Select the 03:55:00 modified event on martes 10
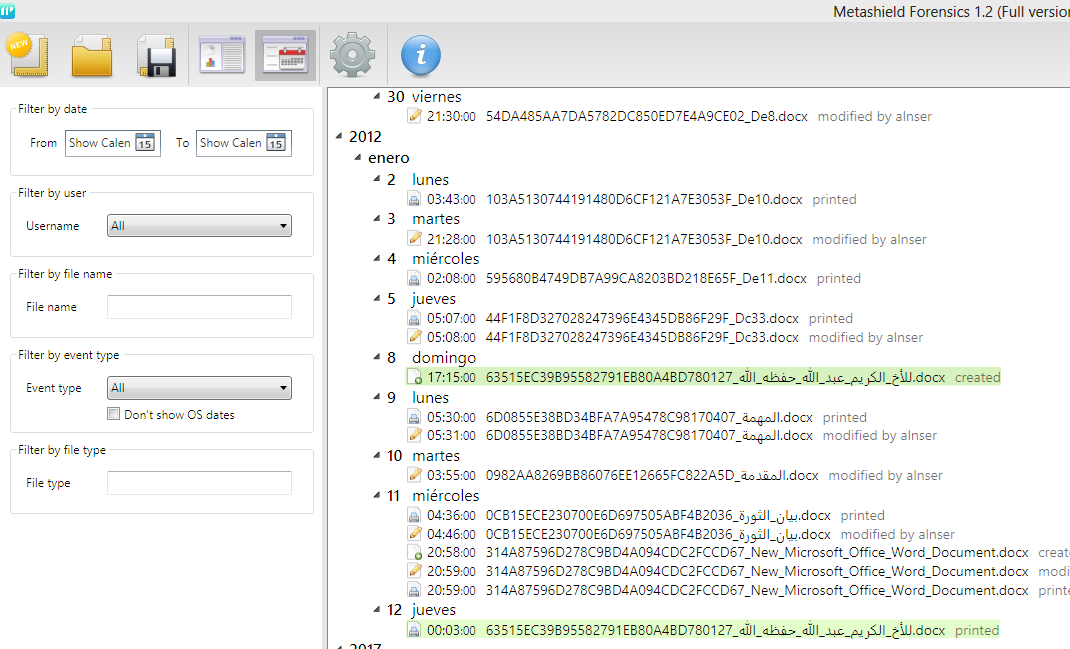The image size is (1070, 649). 650,475
